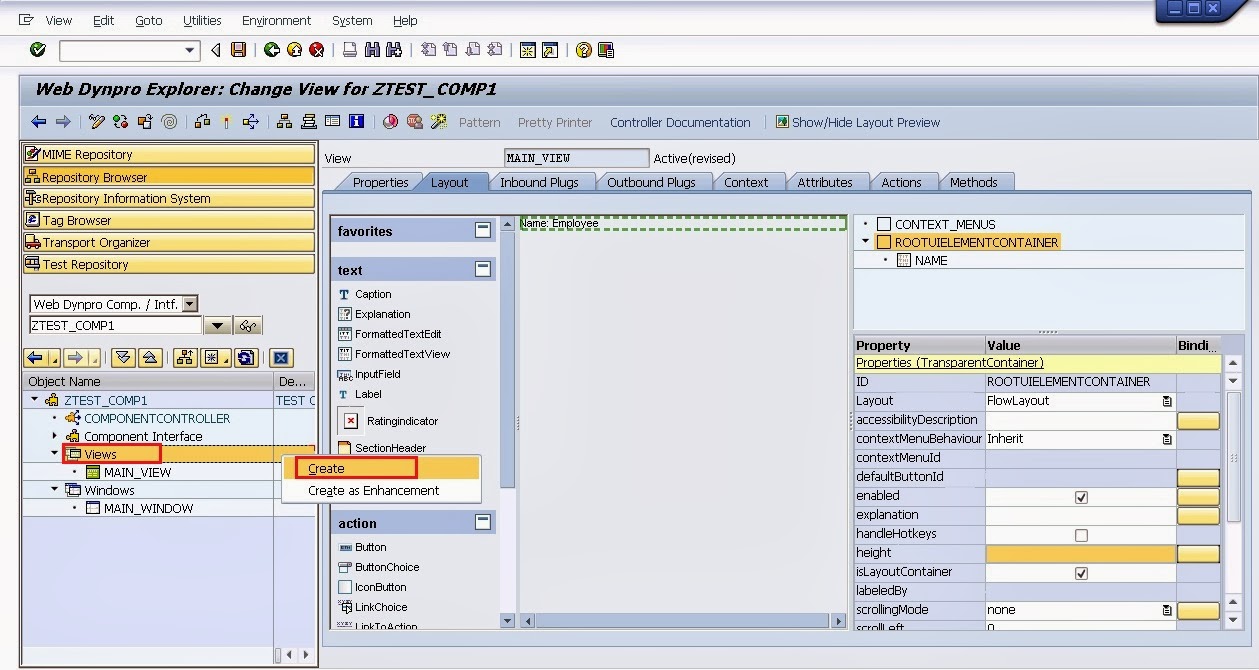Collapse the Windows tree node

55,490
